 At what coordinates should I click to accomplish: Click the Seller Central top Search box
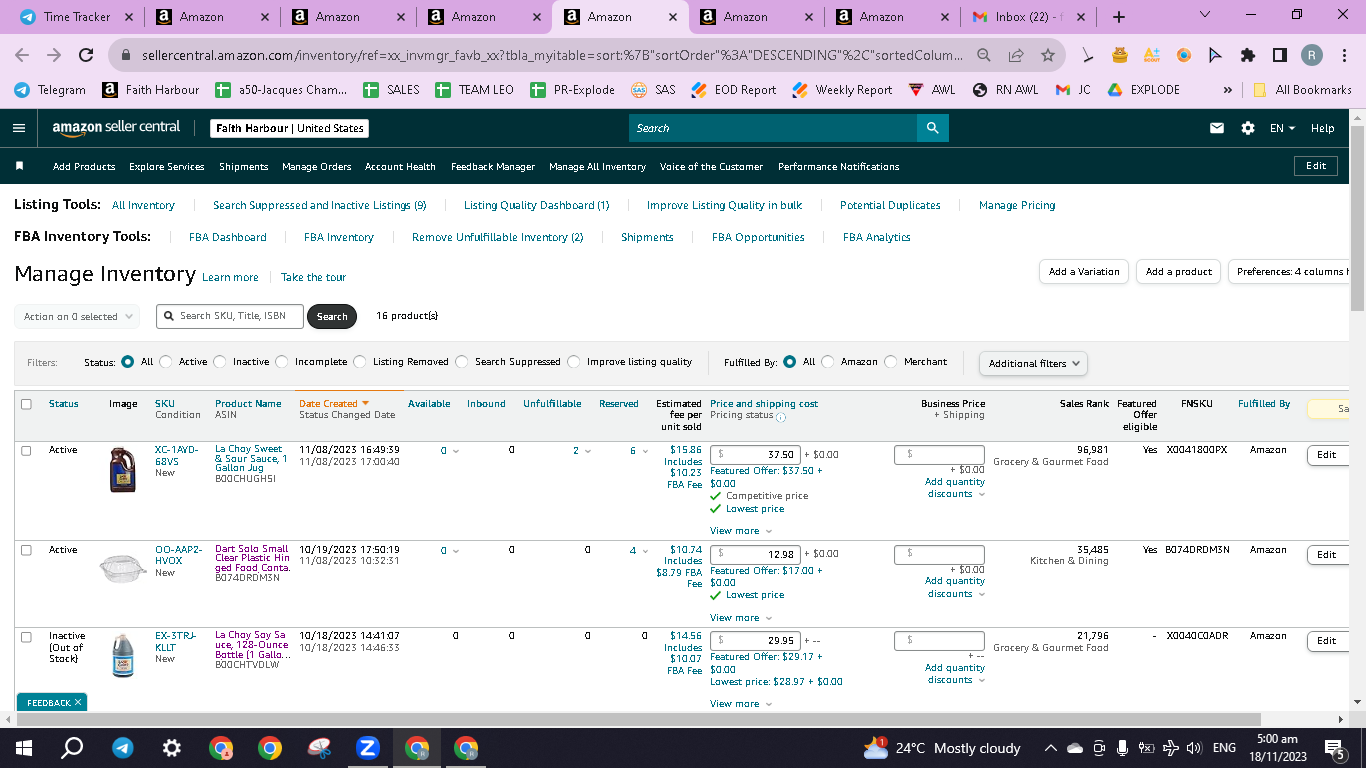coord(773,128)
